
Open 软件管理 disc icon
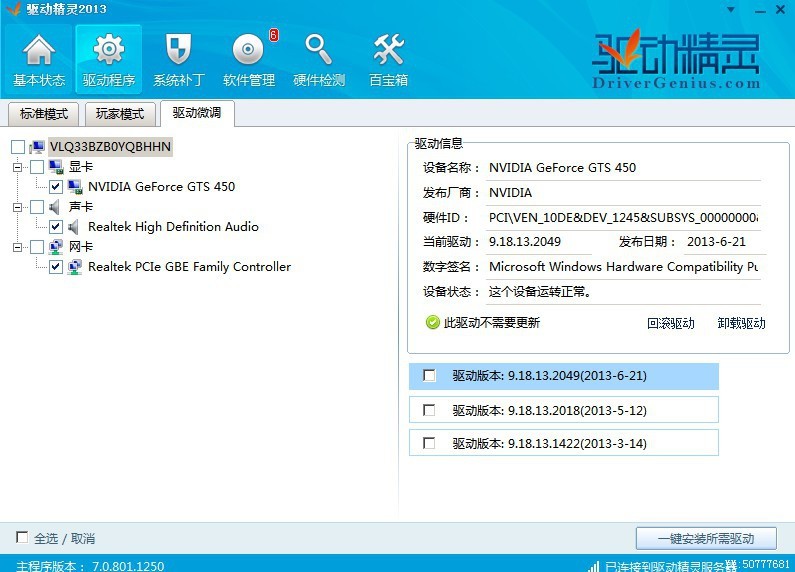coord(248,50)
